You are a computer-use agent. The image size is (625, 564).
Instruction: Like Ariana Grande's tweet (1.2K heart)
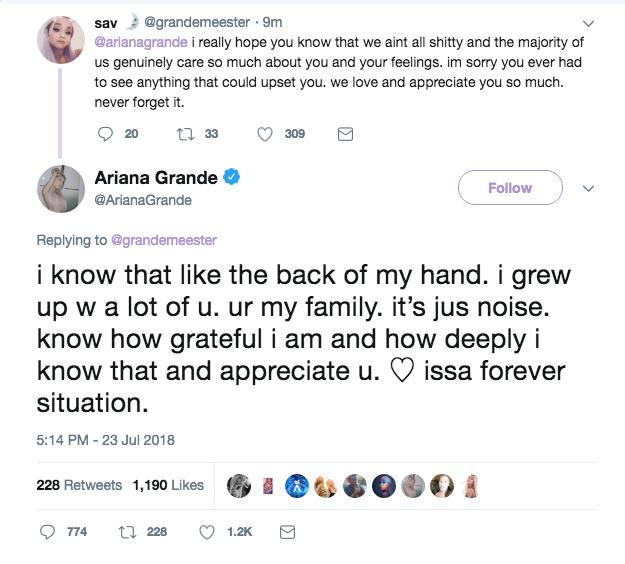coord(207,532)
